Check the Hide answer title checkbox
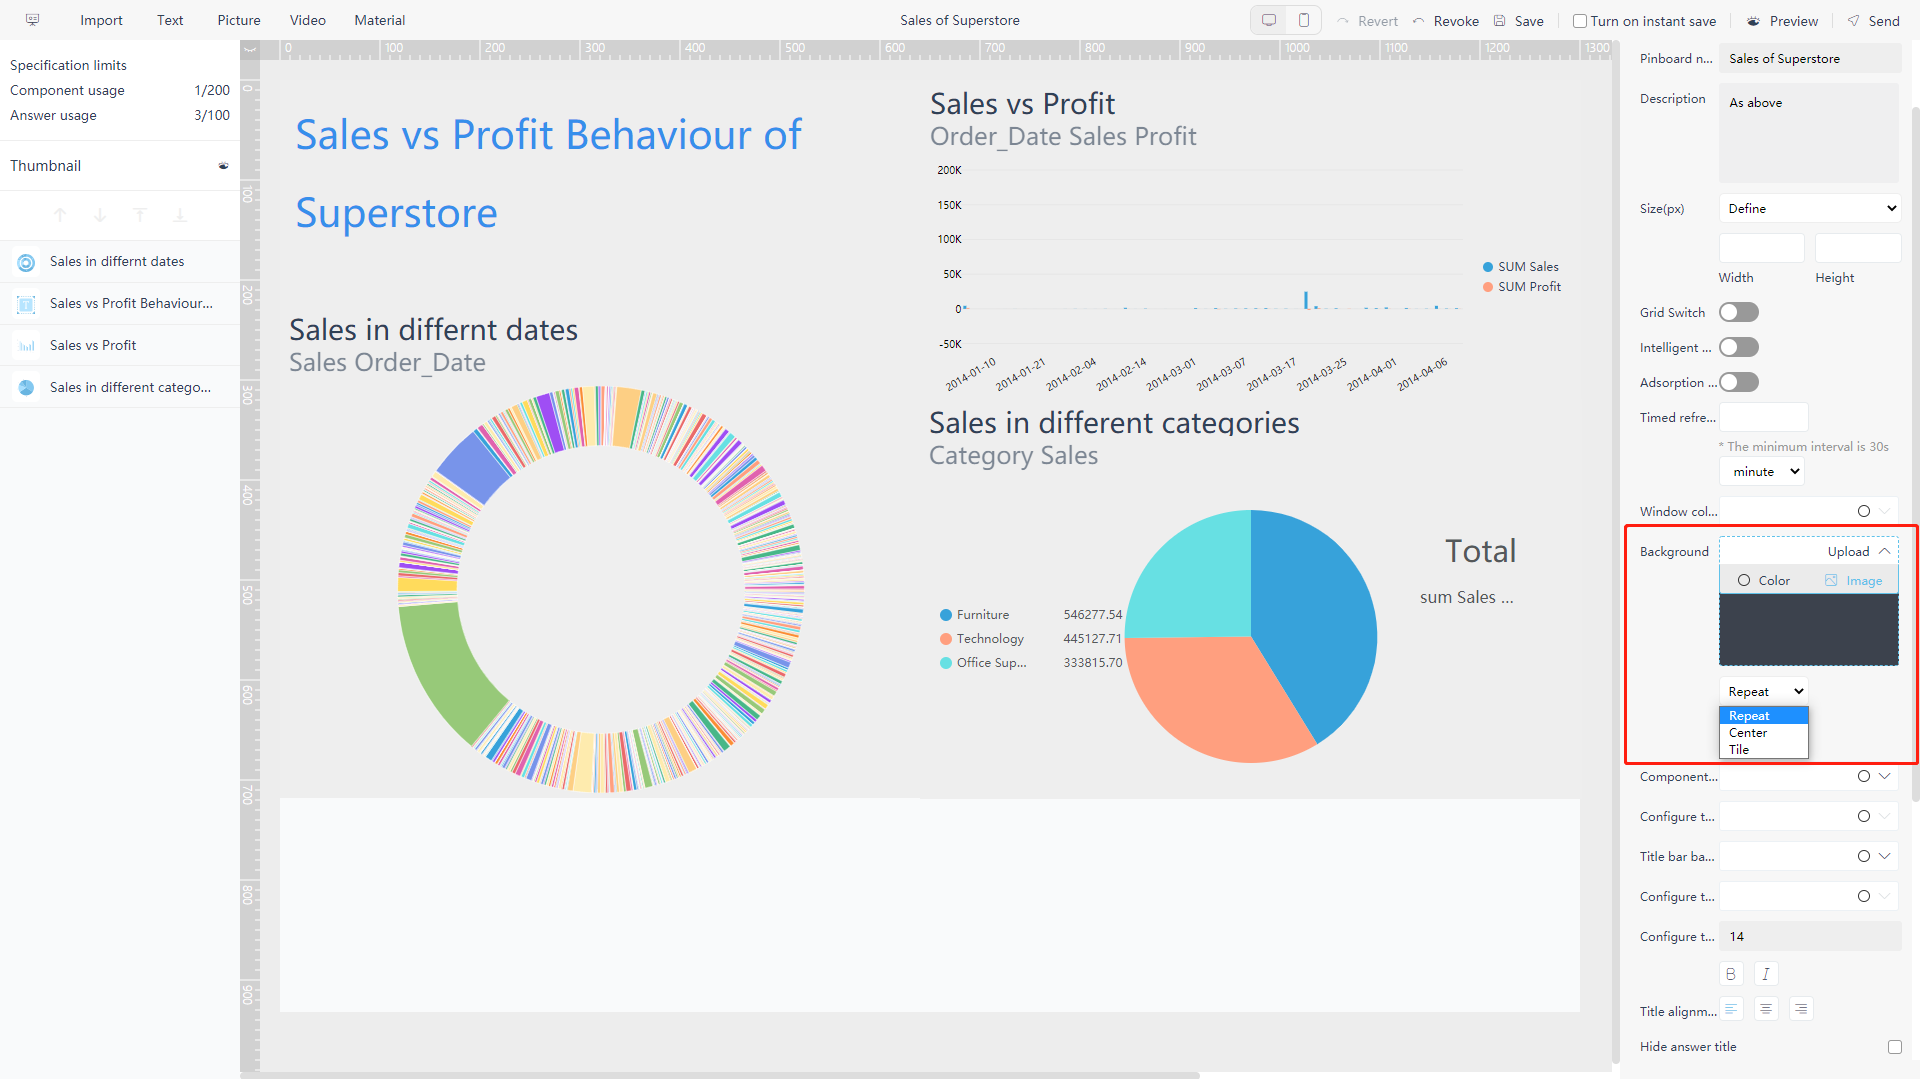1920x1079 pixels. click(1895, 1047)
